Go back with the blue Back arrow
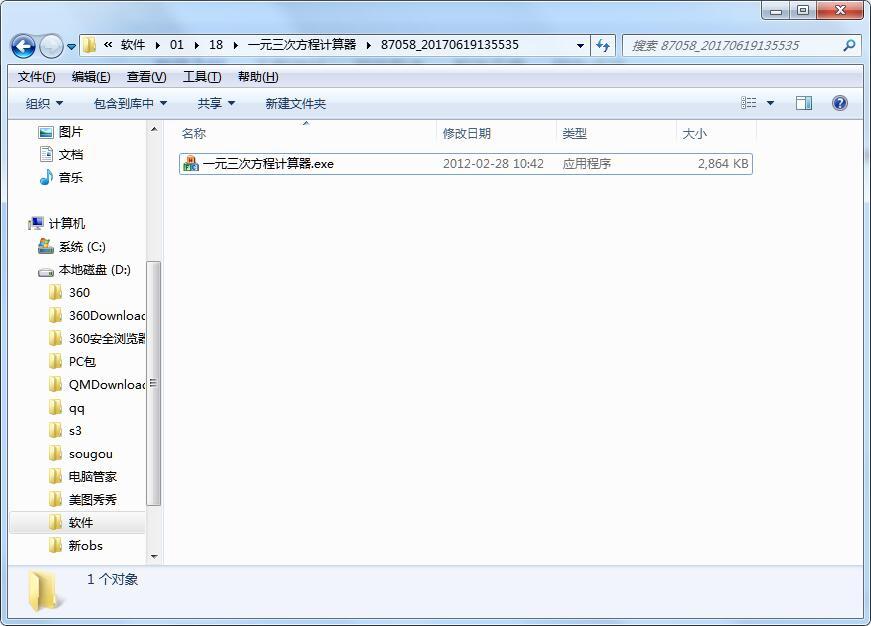The height and width of the screenshot is (626, 871). (23, 46)
